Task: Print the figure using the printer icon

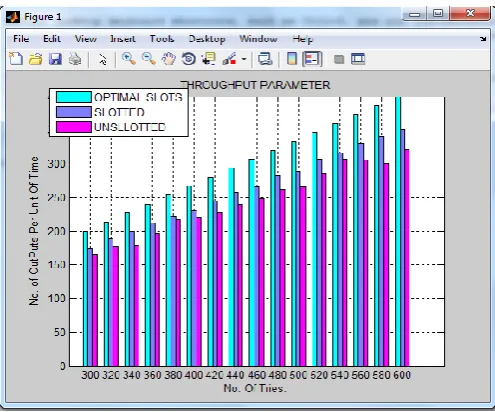Action: [75, 59]
